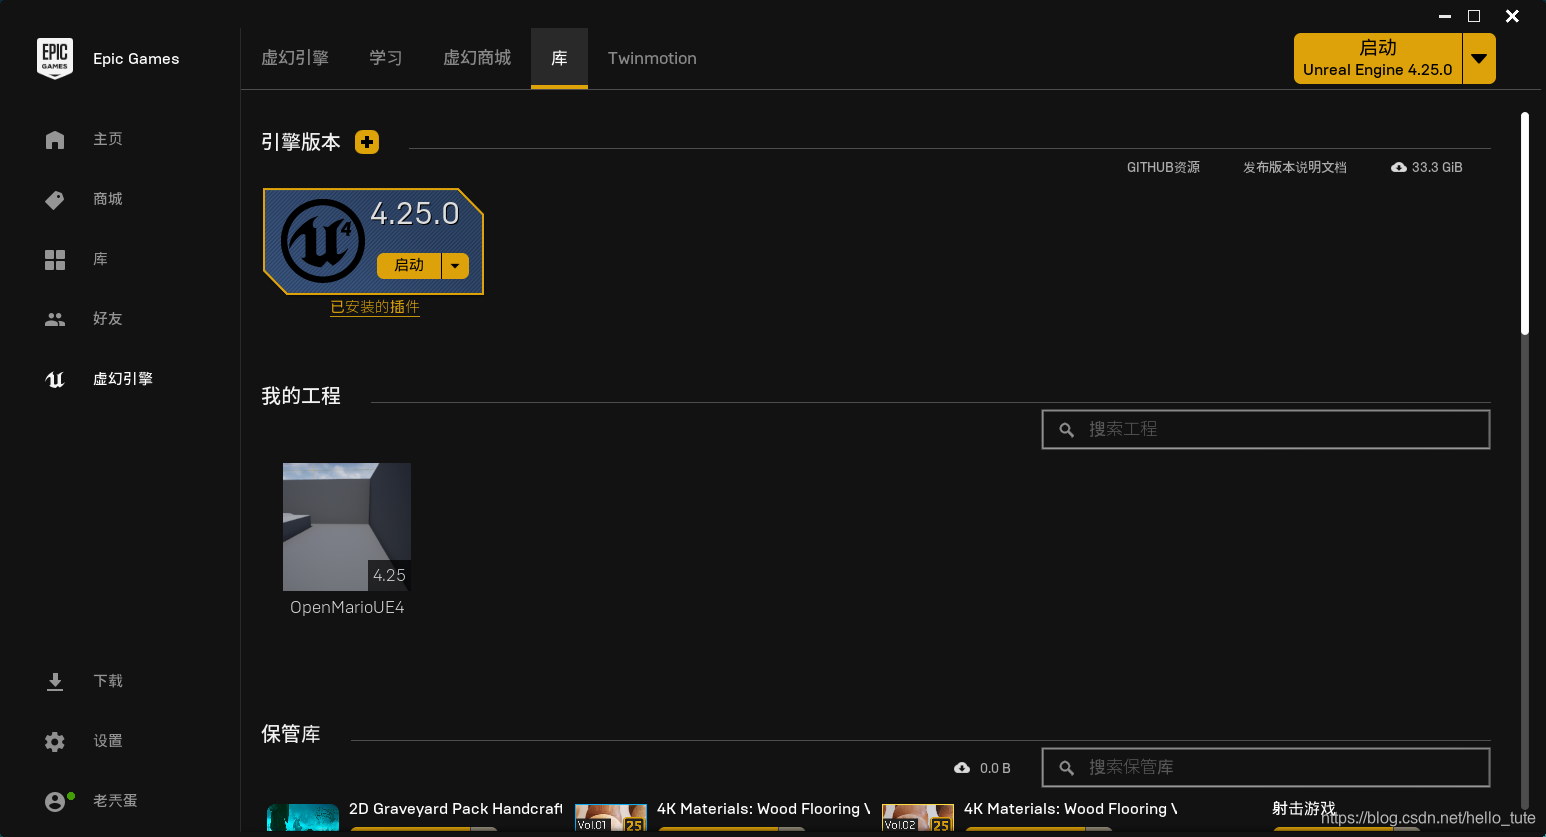Click the 4.25 badge on project thumbnail
Viewport: 1546px width, 837px height.
(389, 575)
